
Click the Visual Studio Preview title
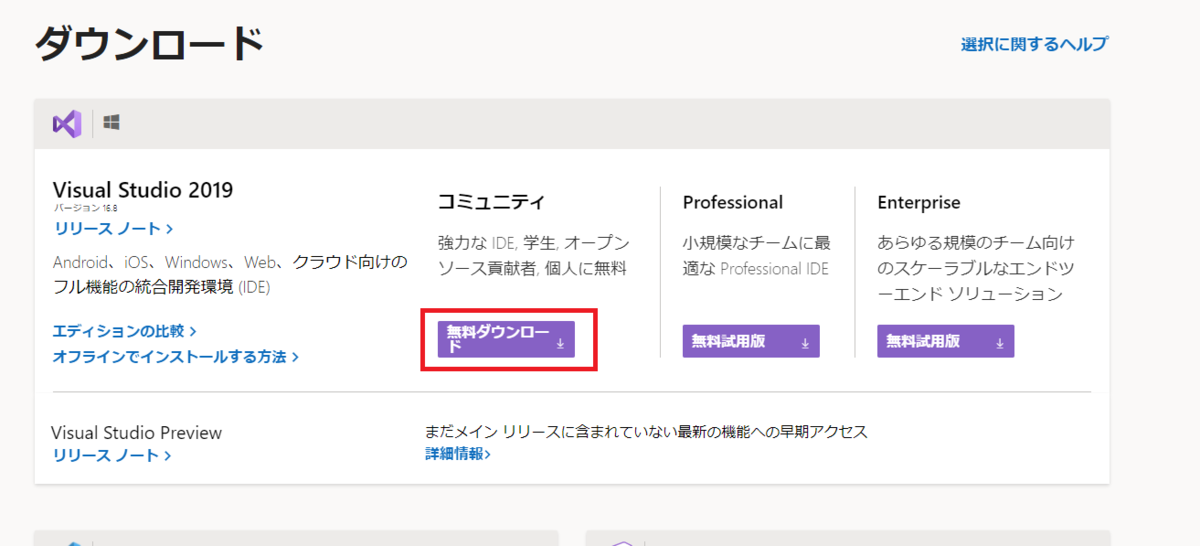pos(136,433)
